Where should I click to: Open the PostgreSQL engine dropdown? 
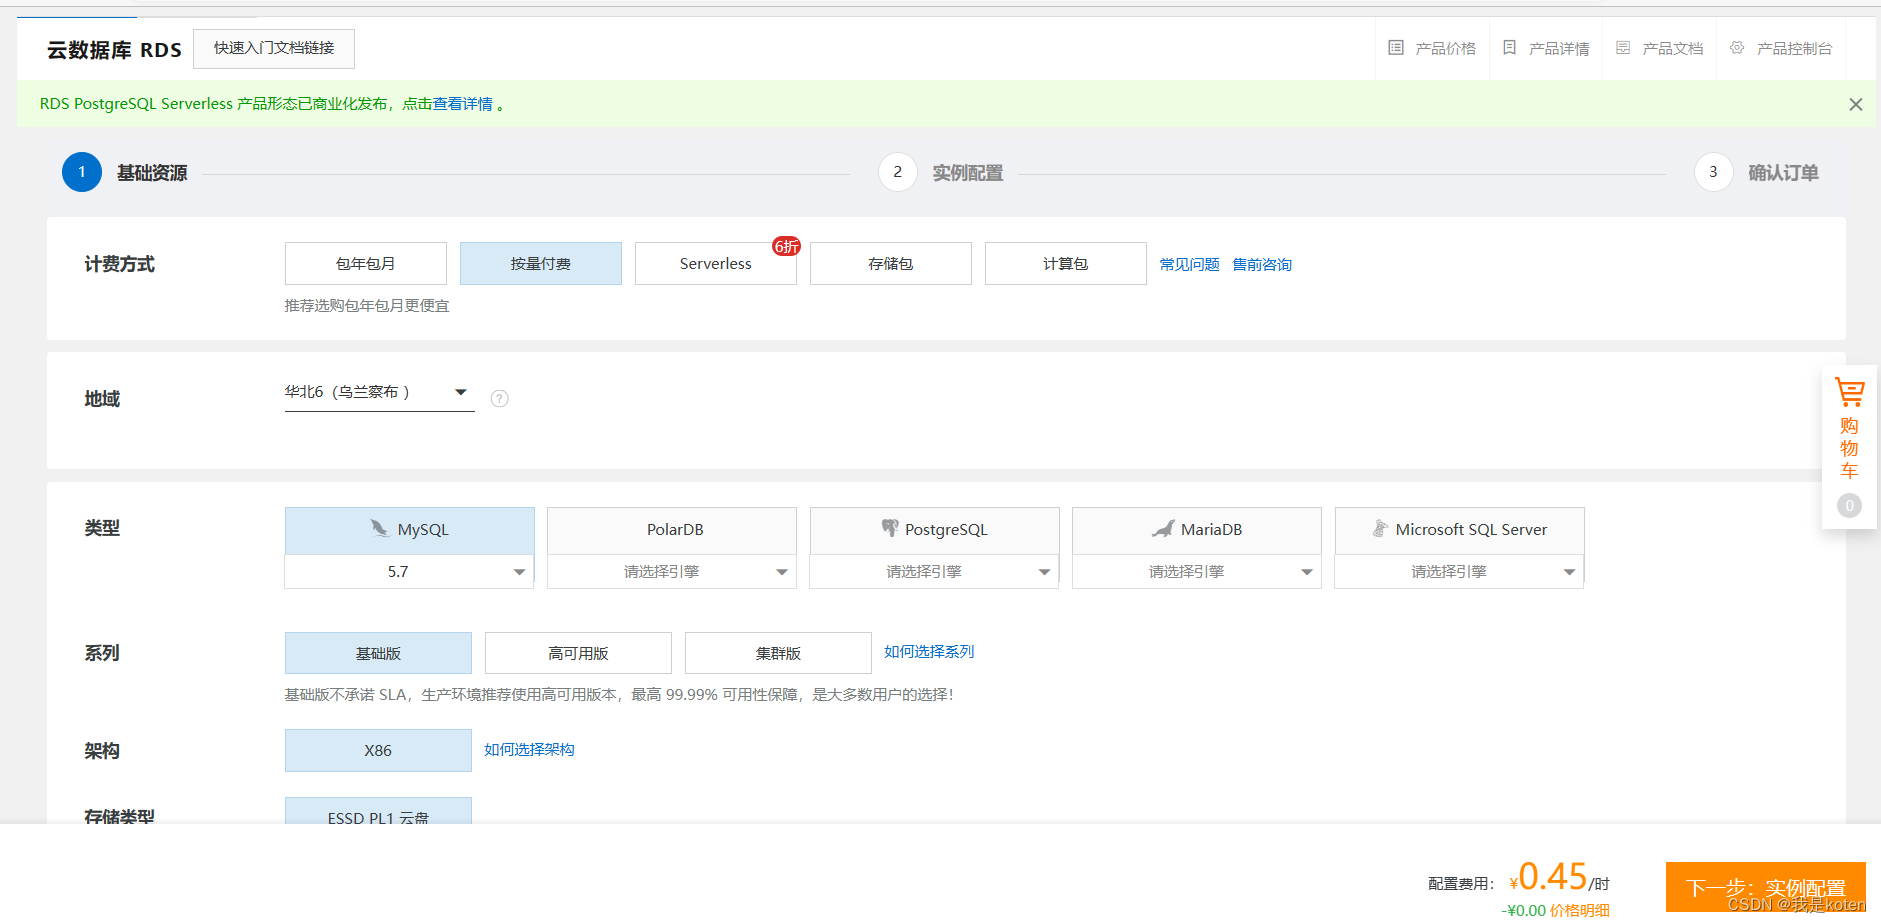point(934,572)
